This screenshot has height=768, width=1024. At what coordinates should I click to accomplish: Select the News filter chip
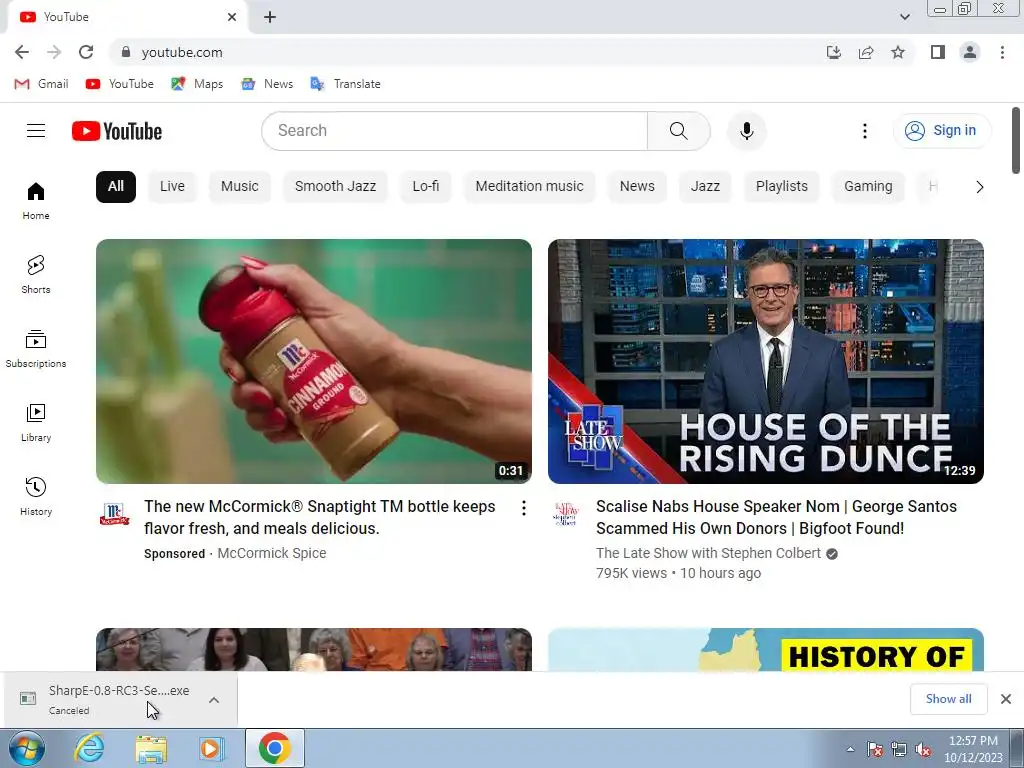pyautogui.click(x=637, y=186)
